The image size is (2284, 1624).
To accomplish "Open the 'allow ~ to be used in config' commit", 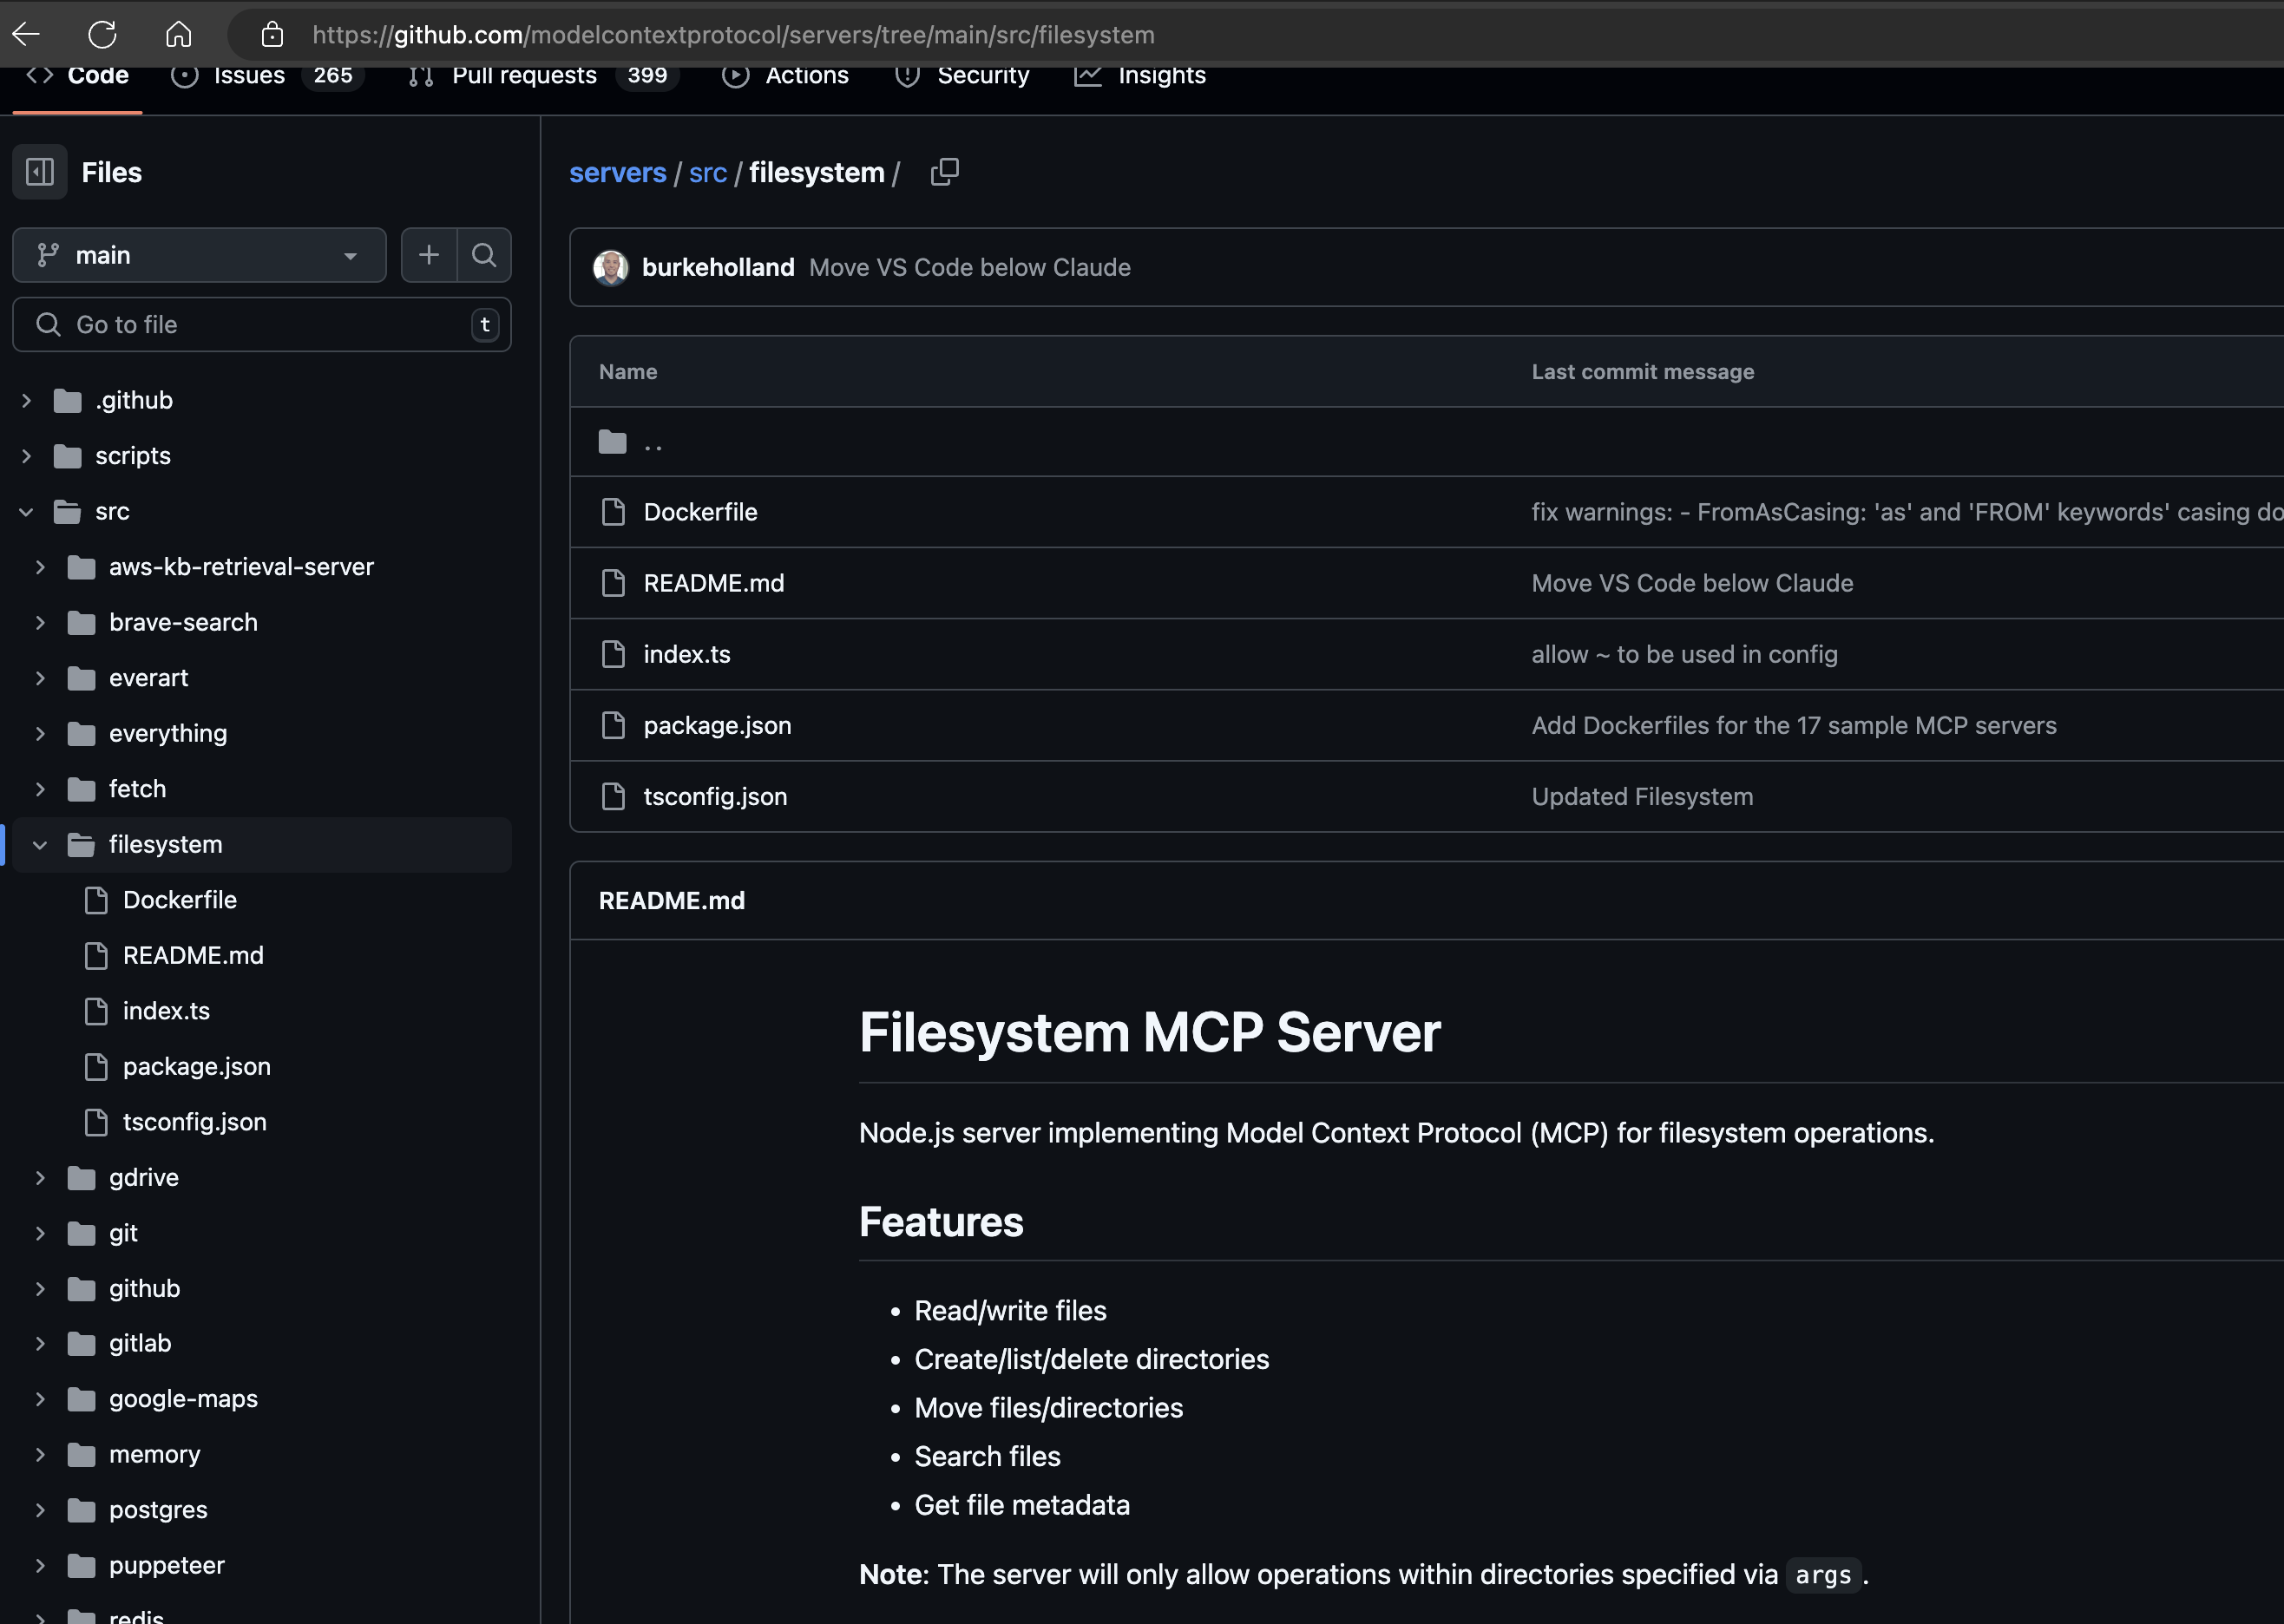I will [1684, 654].
